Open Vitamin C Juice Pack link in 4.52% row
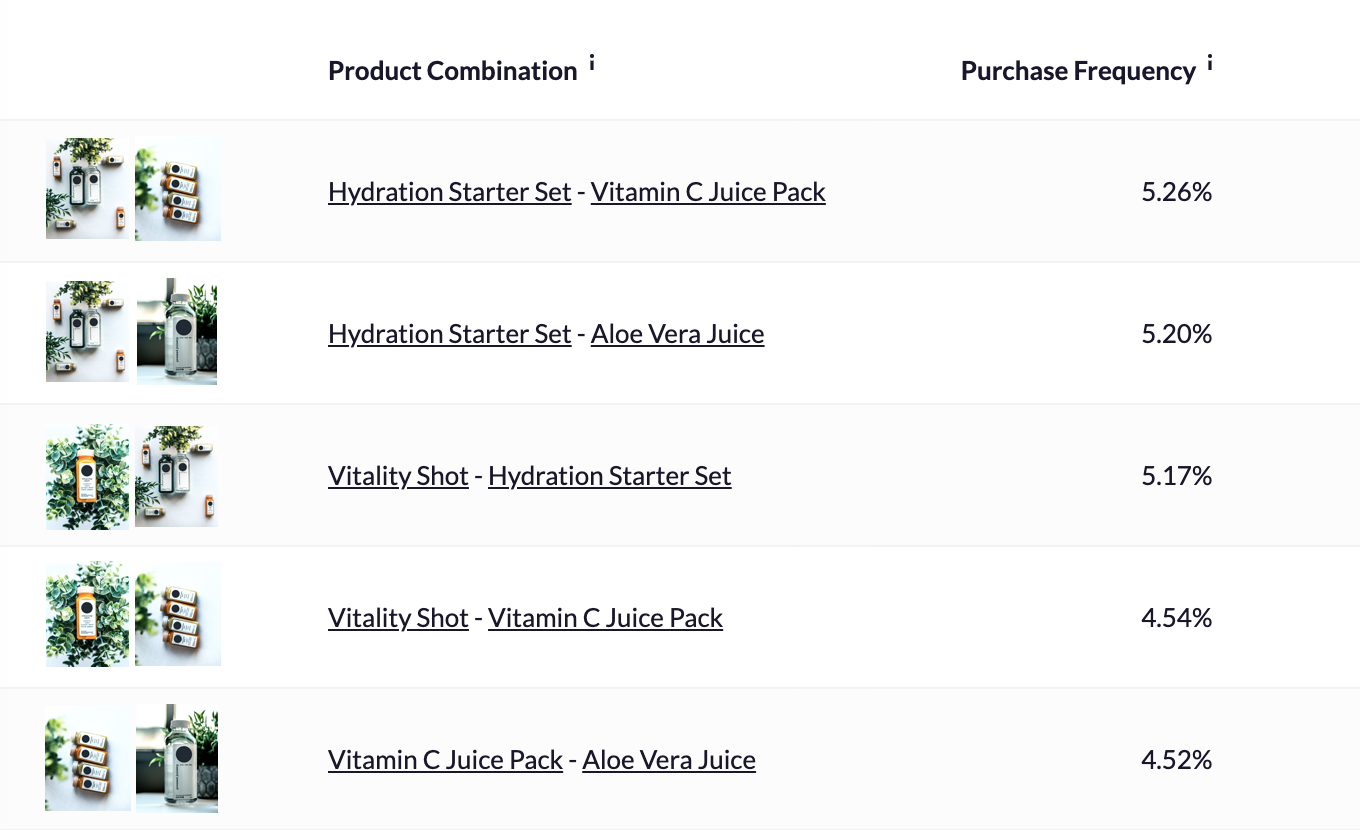 445,760
